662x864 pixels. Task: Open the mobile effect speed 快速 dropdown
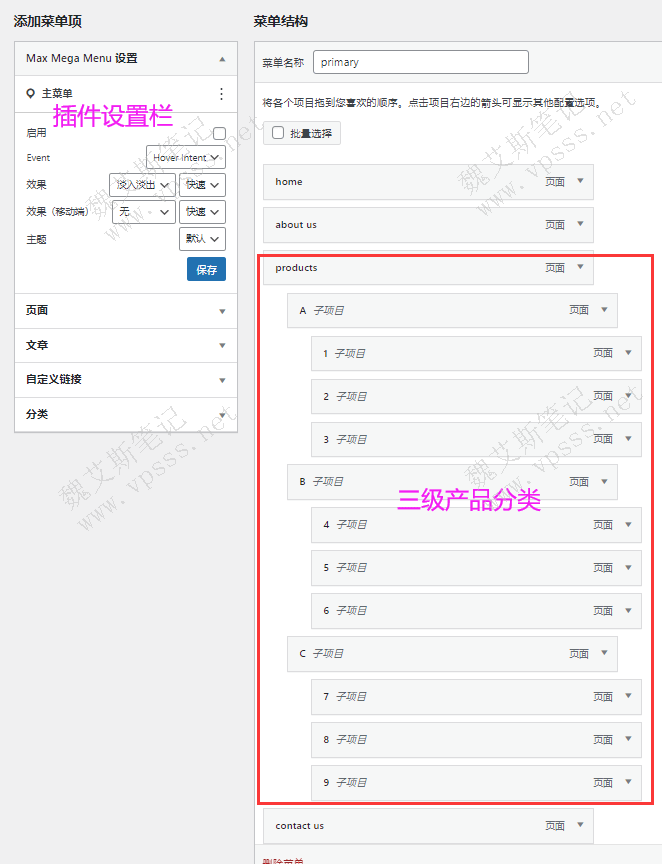pyautogui.click(x=202, y=212)
